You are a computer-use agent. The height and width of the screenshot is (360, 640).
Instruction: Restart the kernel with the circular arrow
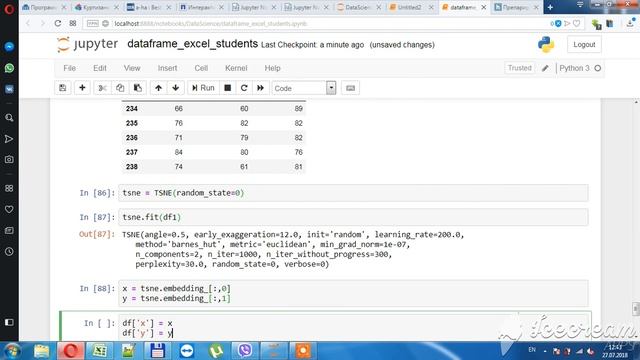coord(244,88)
